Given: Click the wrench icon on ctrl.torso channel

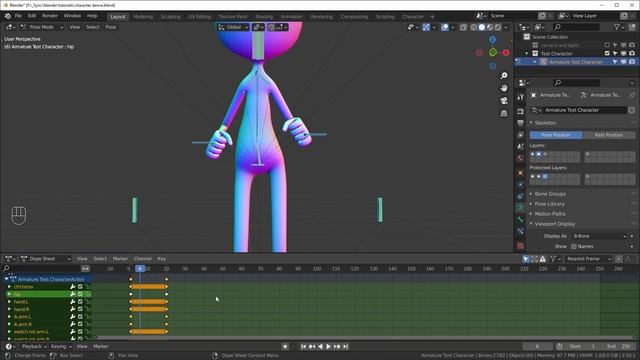Looking at the screenshot, I should [x=73, y=287].
